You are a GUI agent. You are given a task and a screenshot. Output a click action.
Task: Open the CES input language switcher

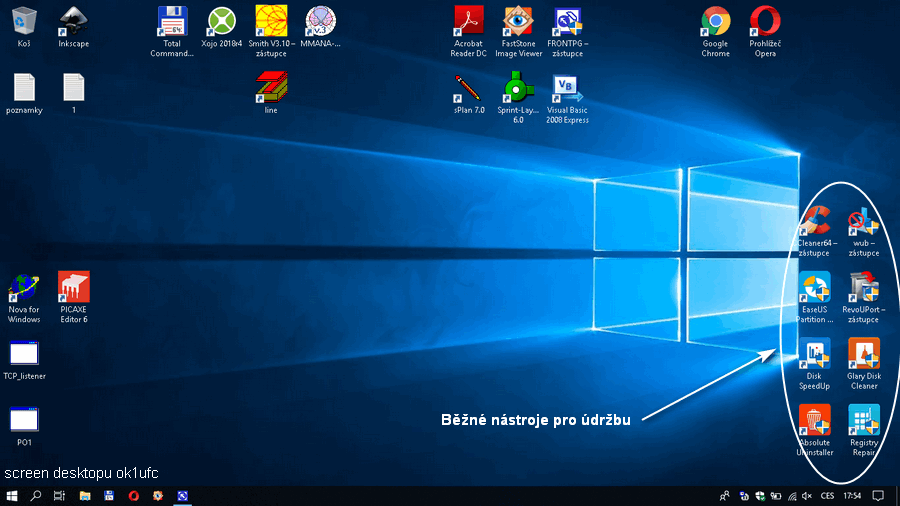pyautogui.click(x=827, y=496)
